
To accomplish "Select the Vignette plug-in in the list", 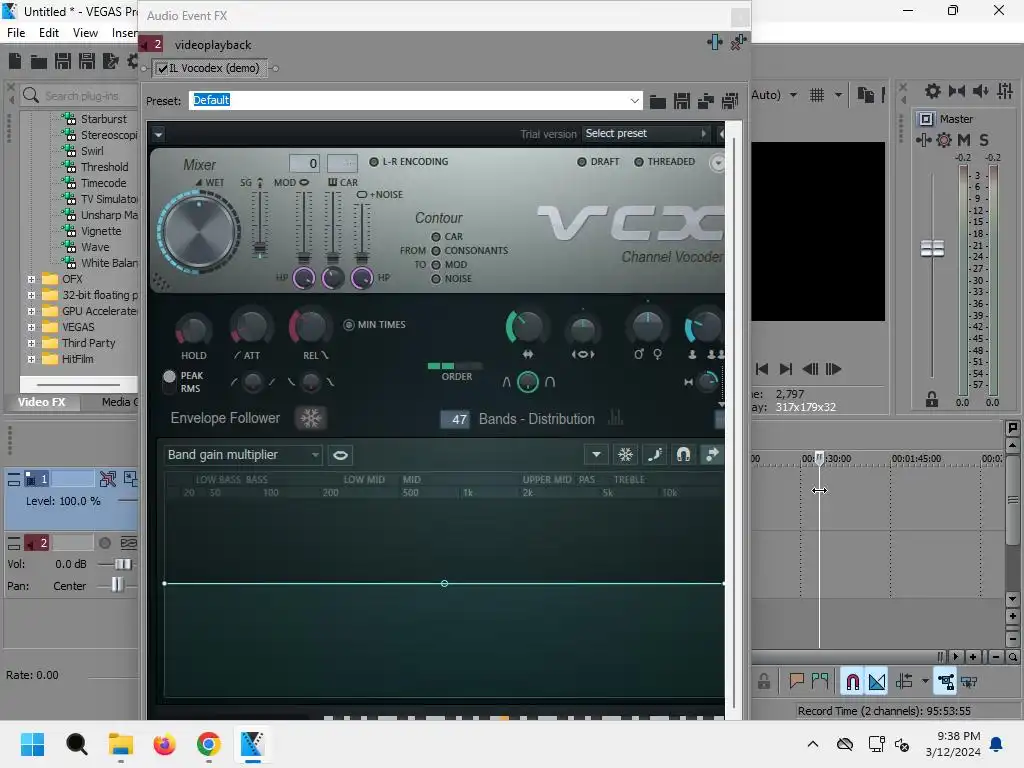I will (x=101, y=231).
